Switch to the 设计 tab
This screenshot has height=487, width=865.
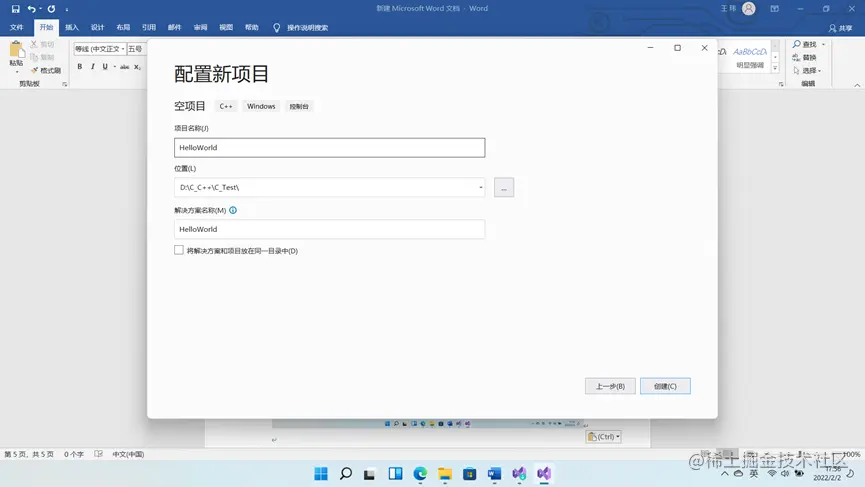tap(98, 27)
